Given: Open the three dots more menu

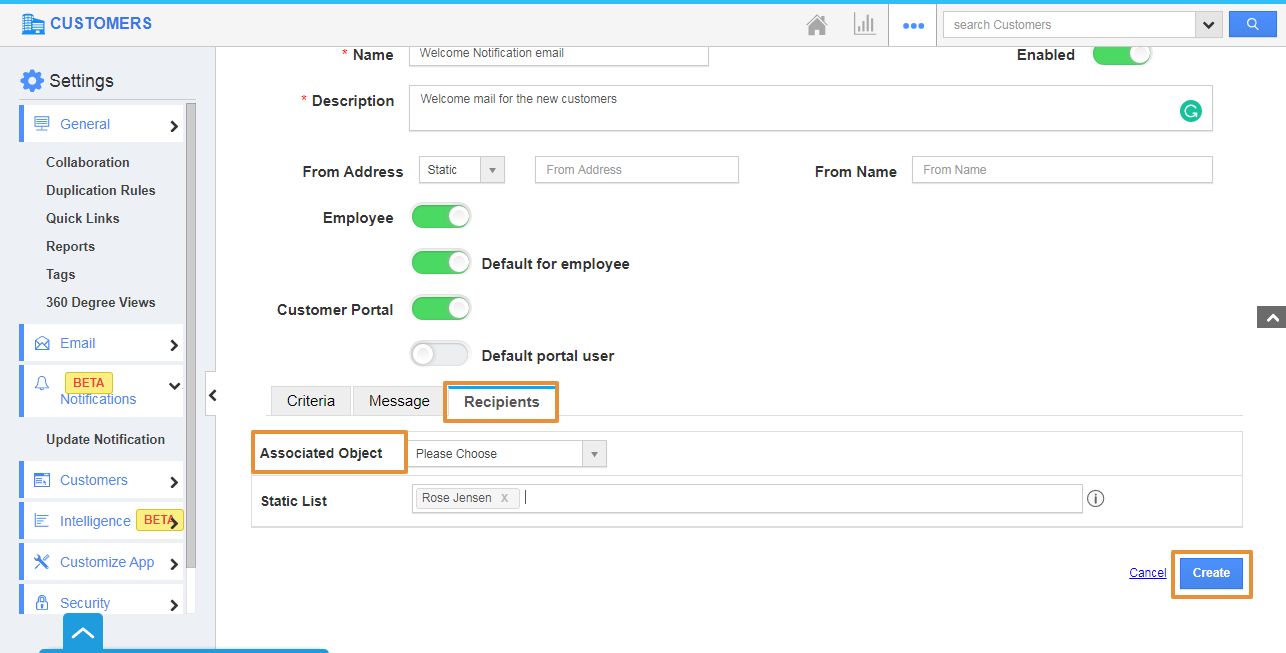Looking at the screenshot, I should coord(913,26).
